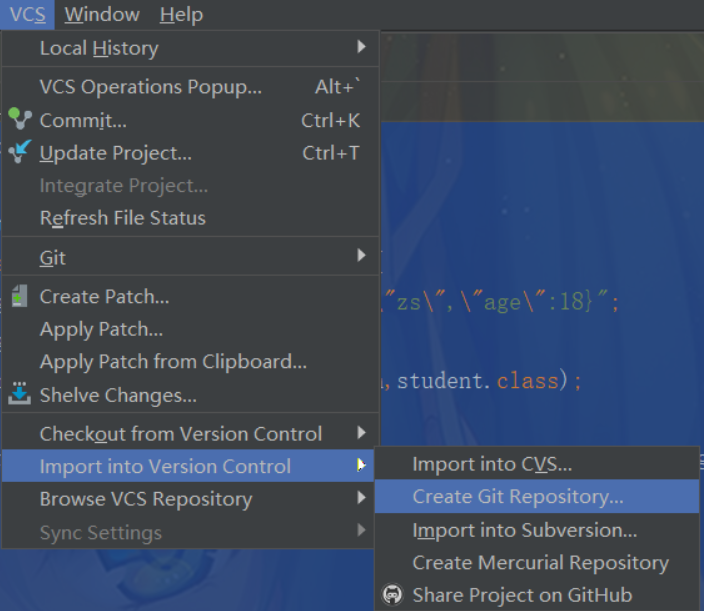704x611 pixels.
Task: Open the Git submenu entry
Action: point(190,257)
